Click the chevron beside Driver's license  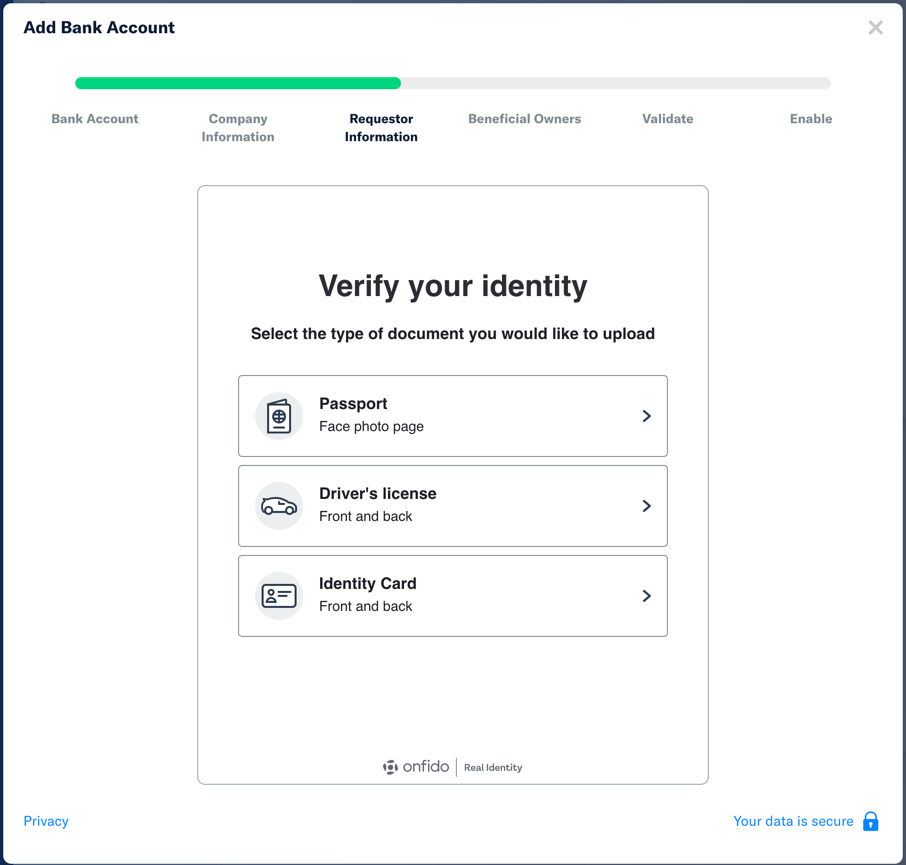[647, 506]
